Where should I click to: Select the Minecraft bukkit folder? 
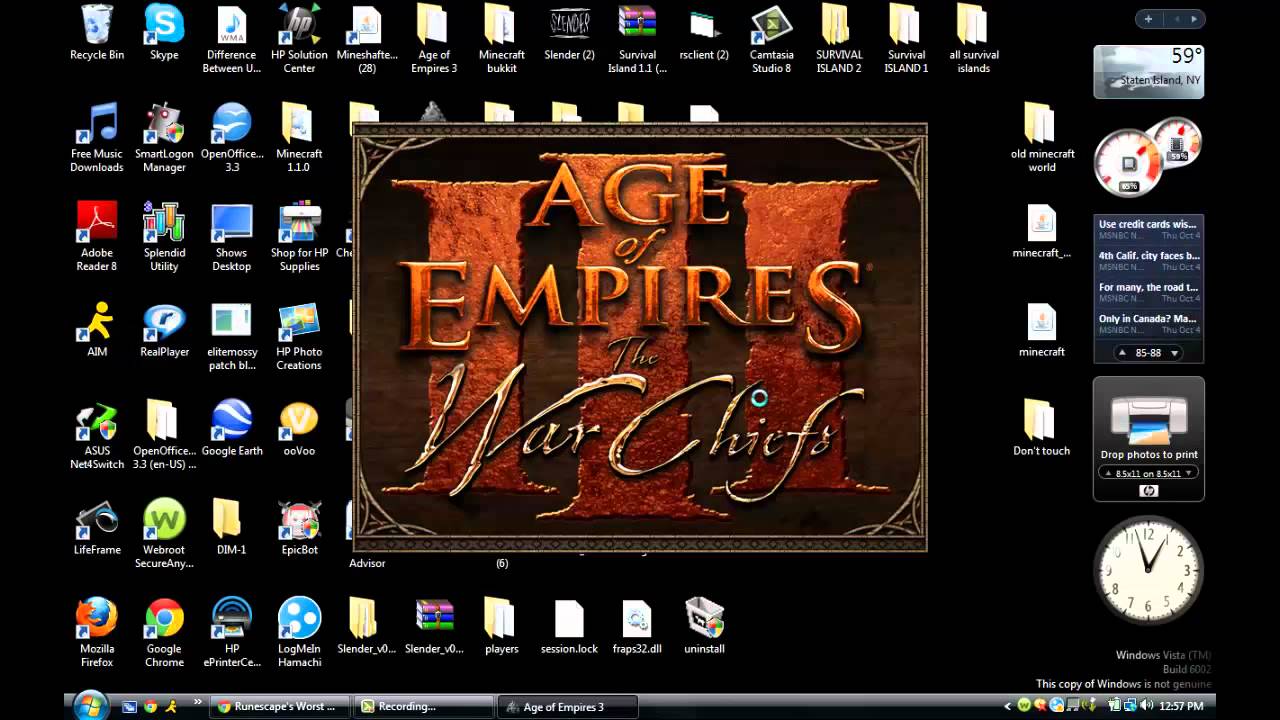coord(502,40)
